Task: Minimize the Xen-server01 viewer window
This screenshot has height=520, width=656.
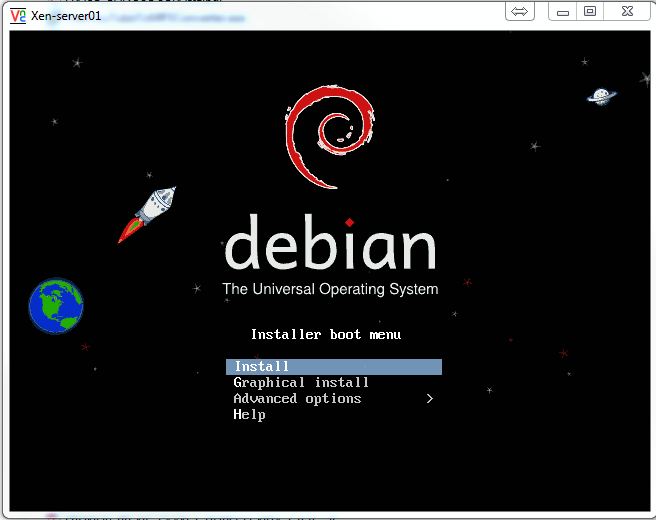Action: [565, 11]
